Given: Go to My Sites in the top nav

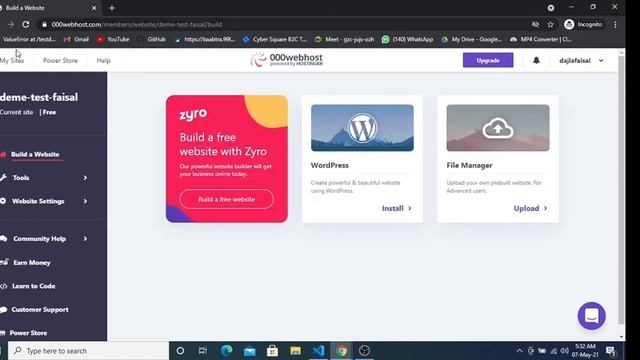Looking at the screenshot, I should tap(12, 60).
